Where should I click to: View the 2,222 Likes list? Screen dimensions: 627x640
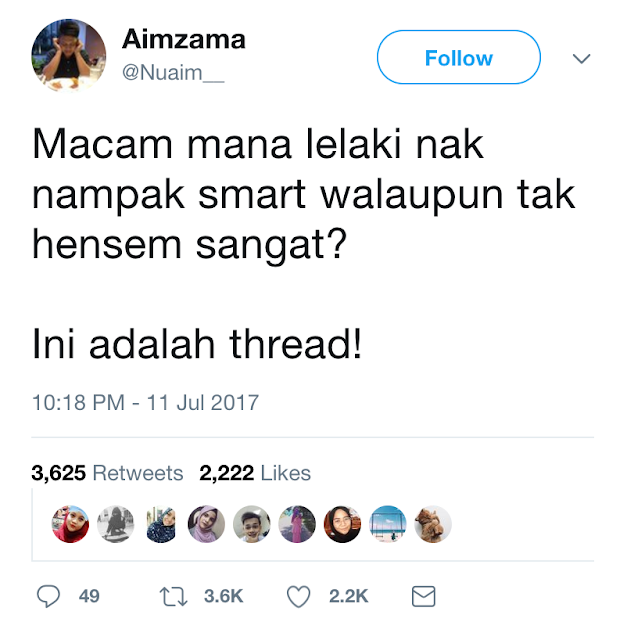255,473
